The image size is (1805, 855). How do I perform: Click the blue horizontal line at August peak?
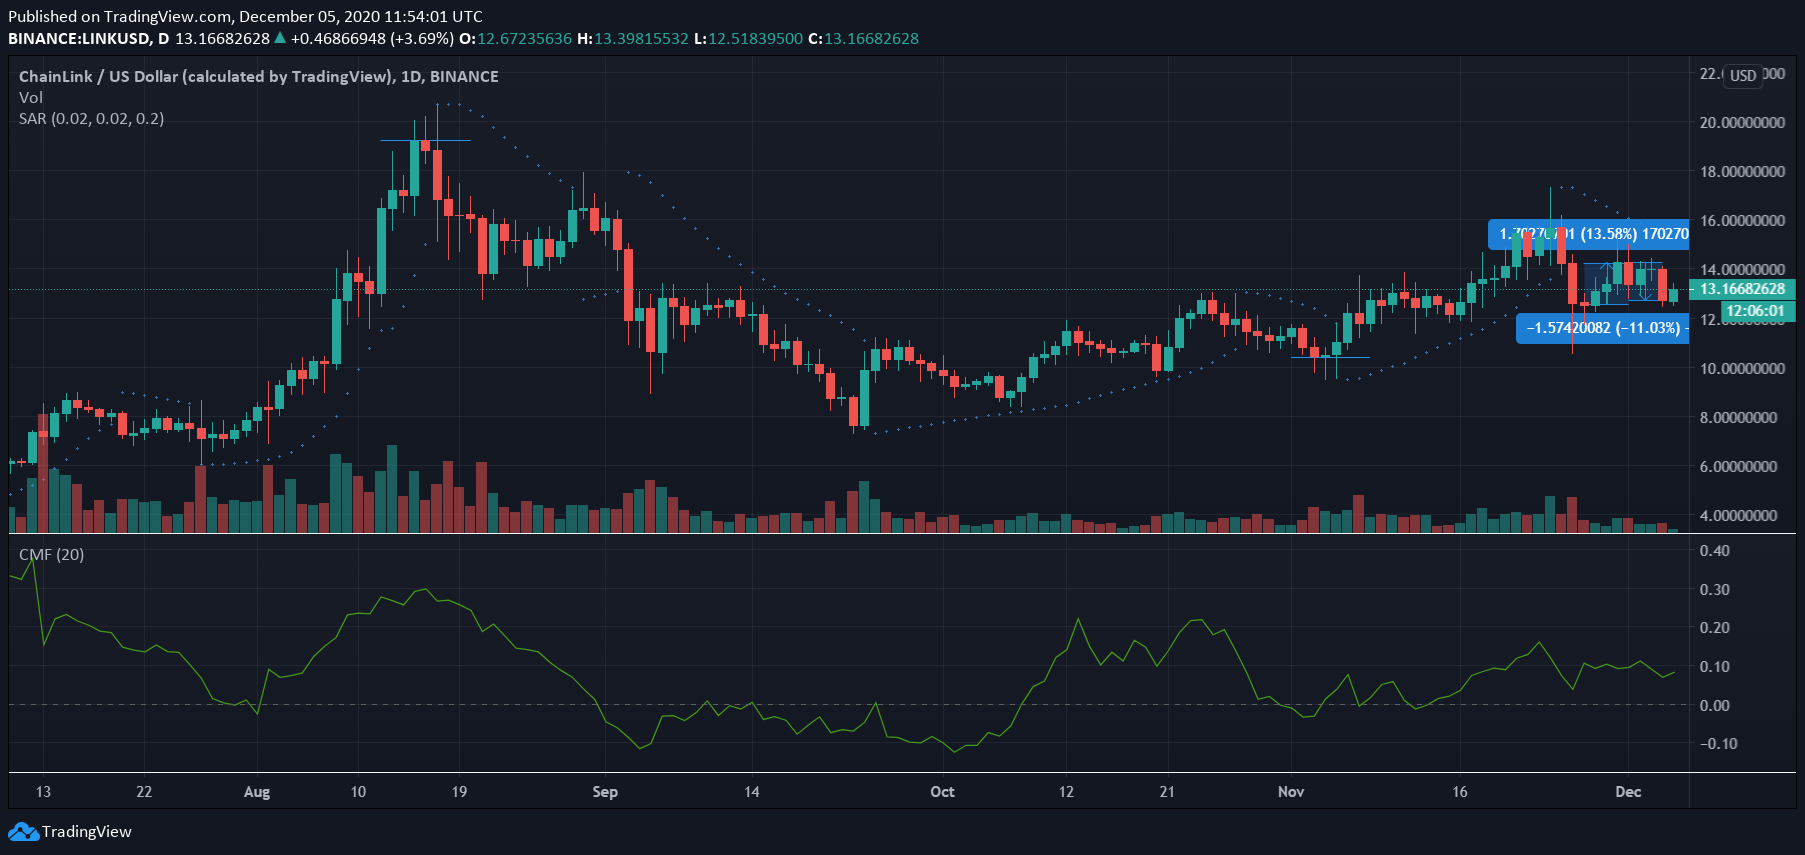(425, 141)
